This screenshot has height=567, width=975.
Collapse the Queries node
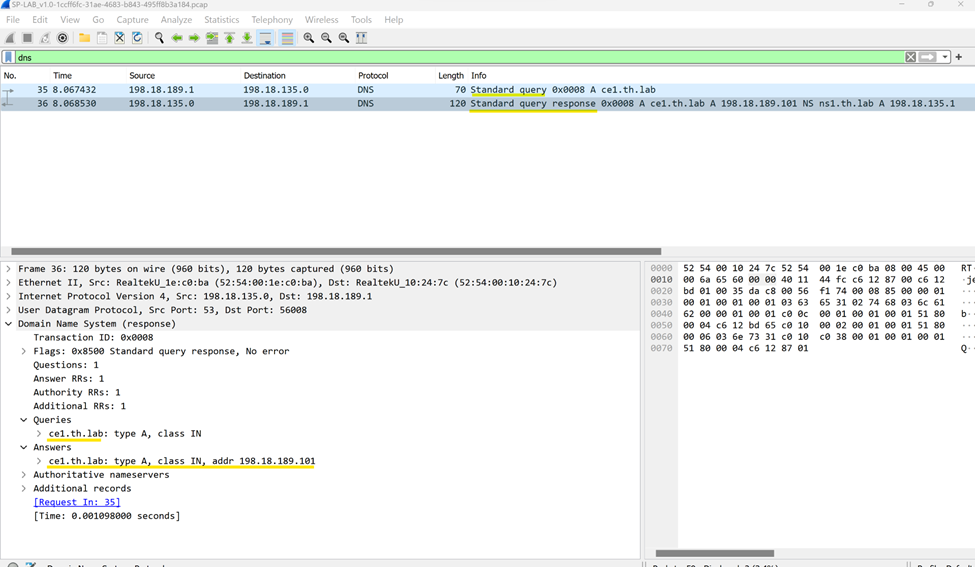tap(24, 420)
